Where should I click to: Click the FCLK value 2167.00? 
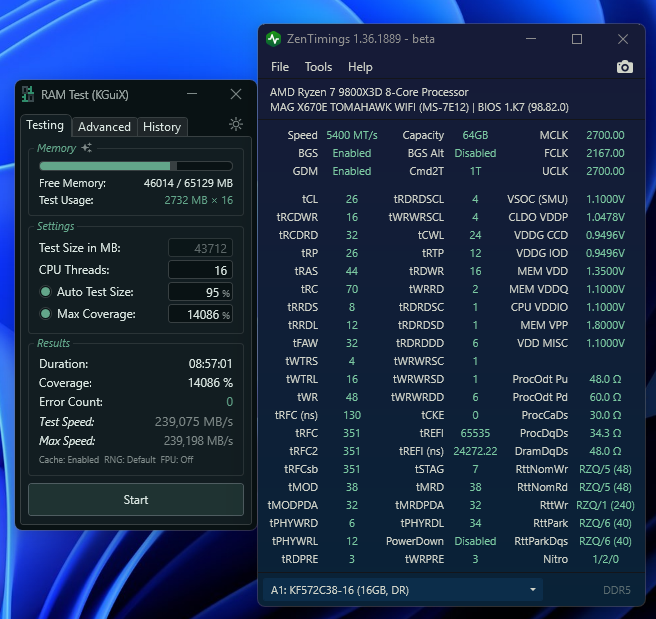[x=605, y=153]
